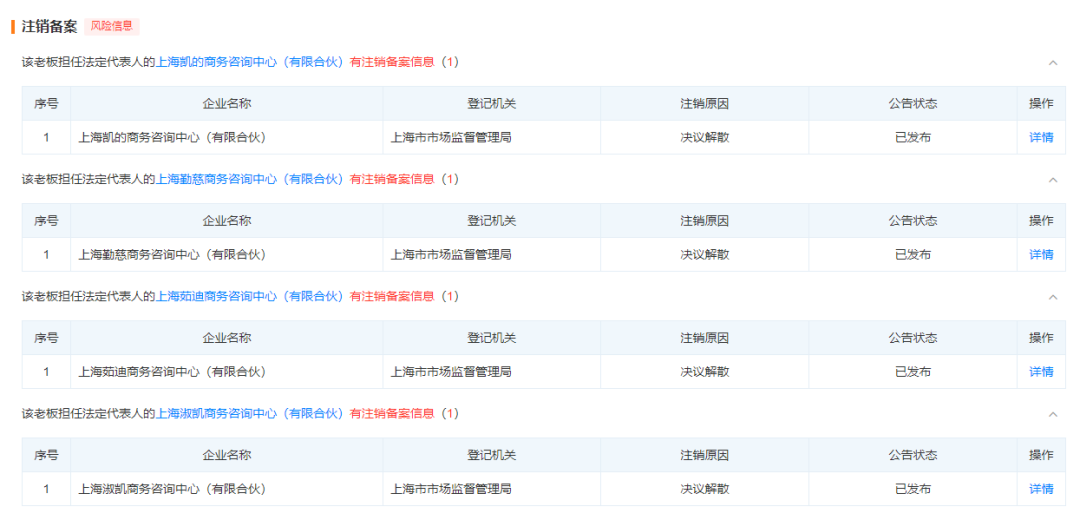1080x520 pixels.
Task: Click 登记机关 column header in 上海勤慈 table
Action: 492,221
